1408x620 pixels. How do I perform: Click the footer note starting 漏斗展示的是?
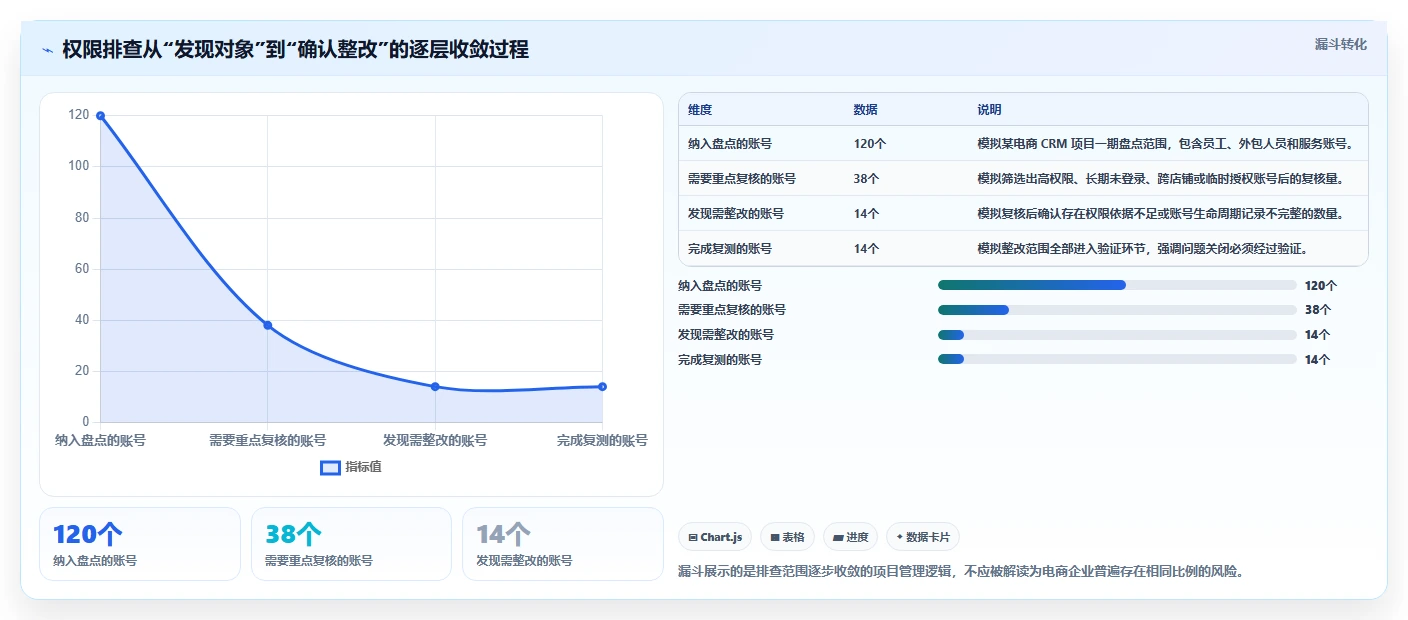[961, 572]
